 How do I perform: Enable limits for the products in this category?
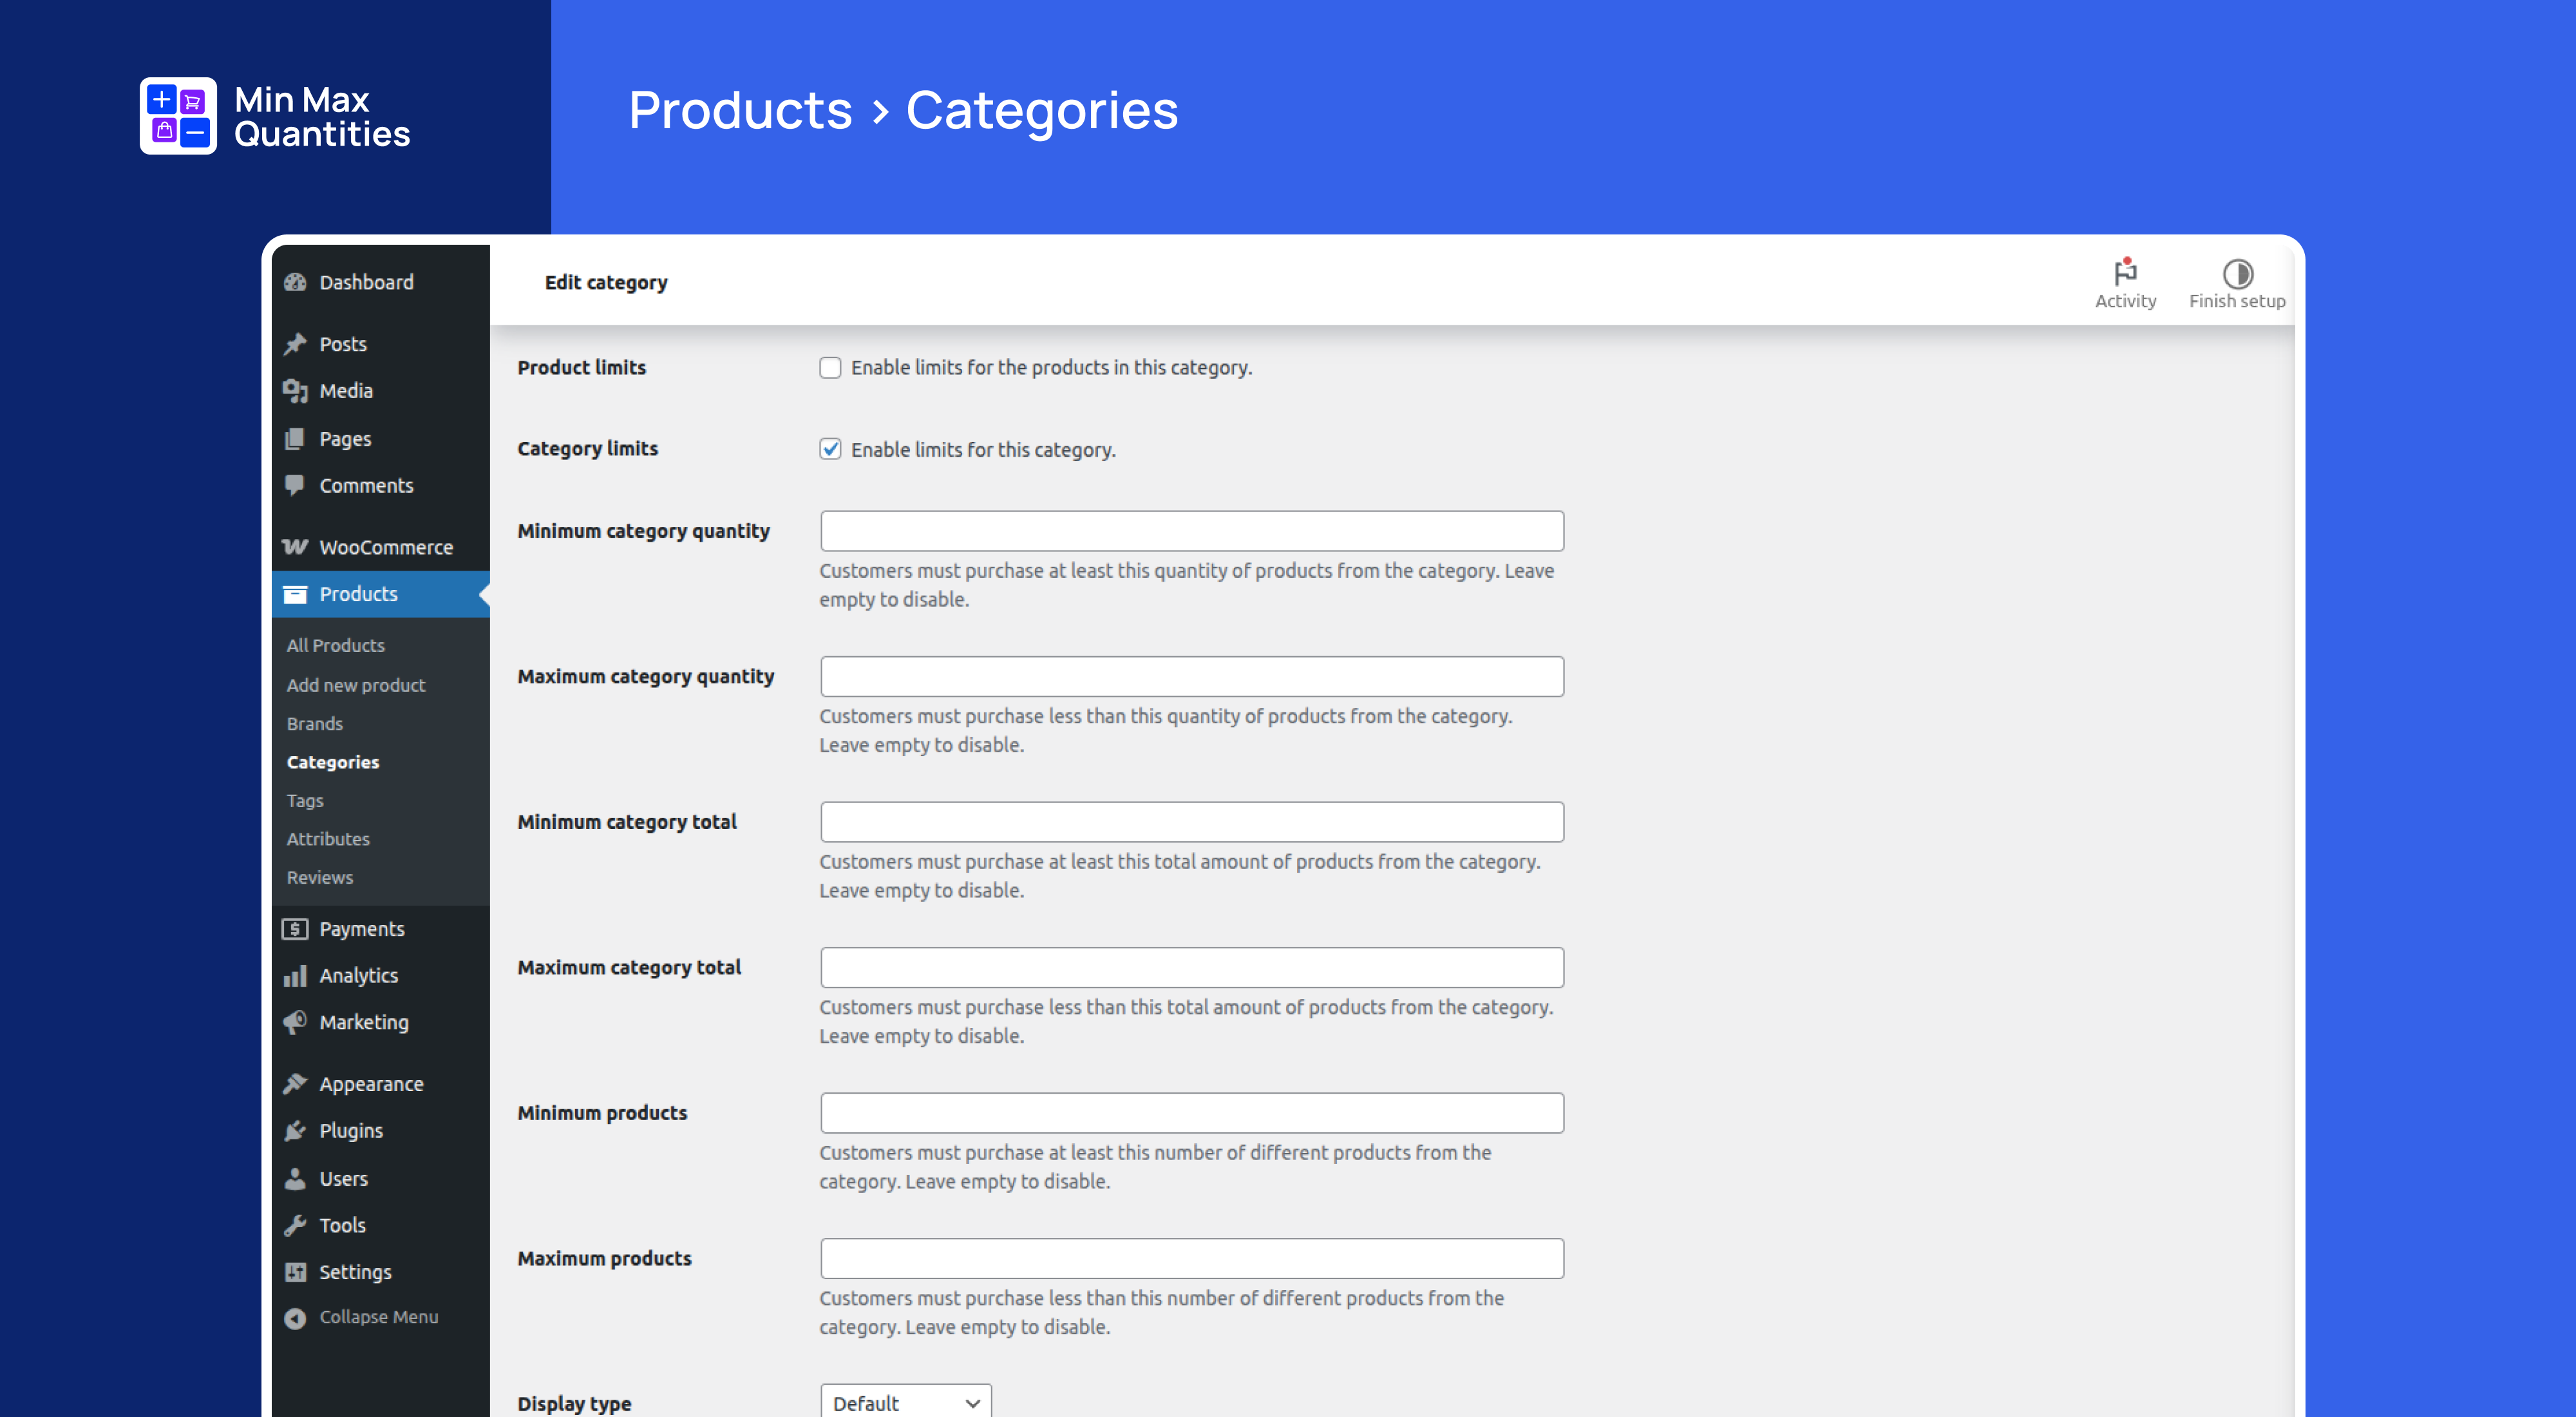830,368
